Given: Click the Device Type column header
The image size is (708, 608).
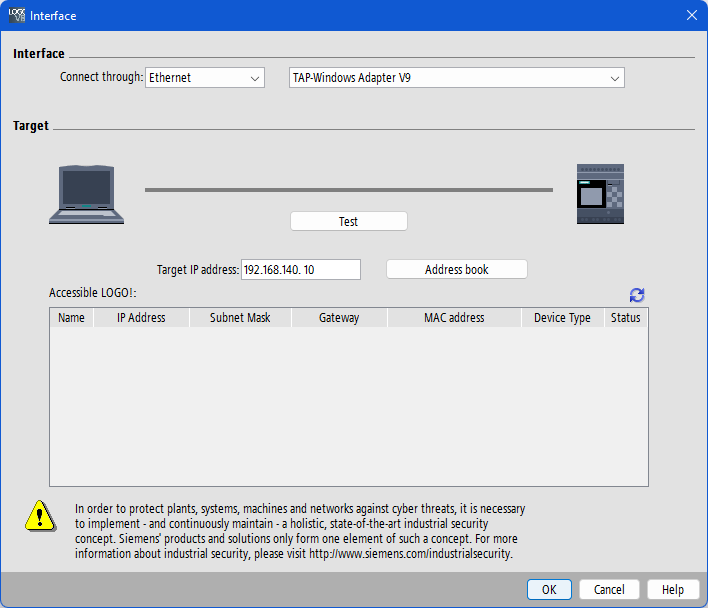Looking at the screenshot, I should [x=563, y=318].
